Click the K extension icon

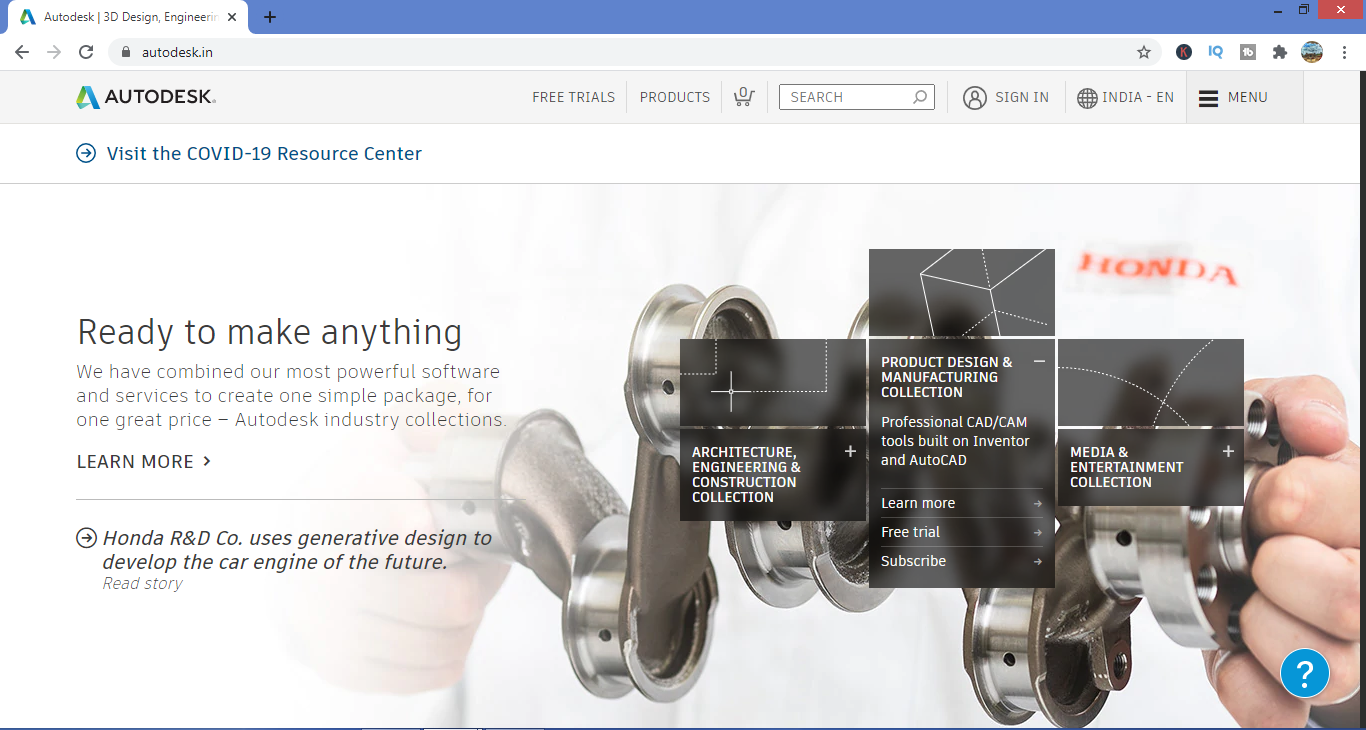pyautogui.click(x=1184, y=52)
